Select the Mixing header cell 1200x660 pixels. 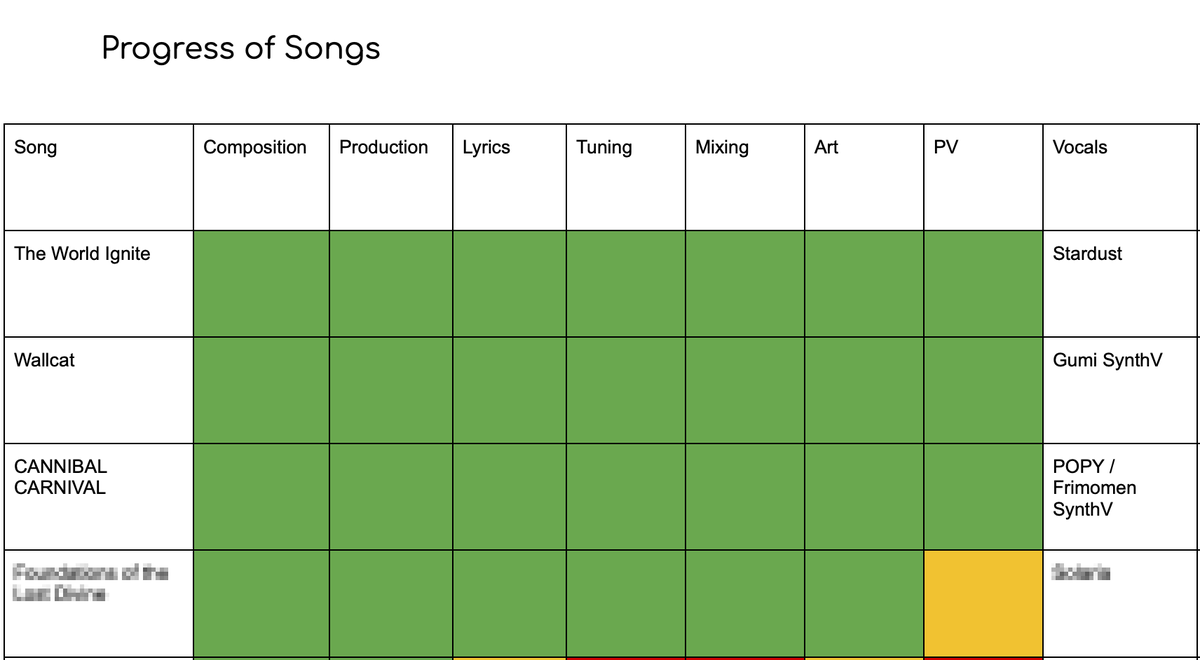[745, 177]
